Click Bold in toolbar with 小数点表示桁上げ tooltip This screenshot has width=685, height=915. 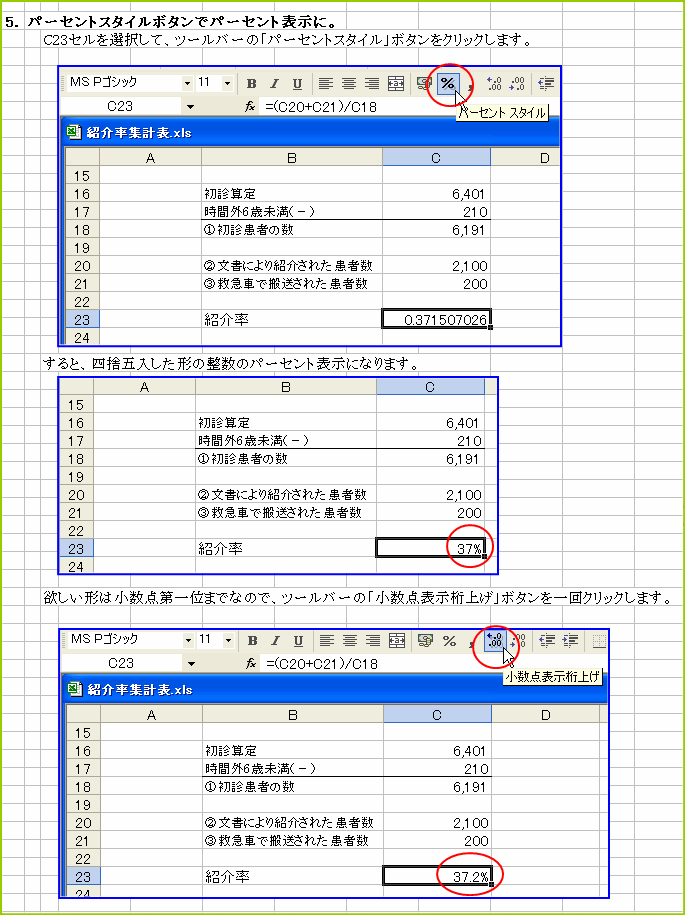tap(253, 641)
